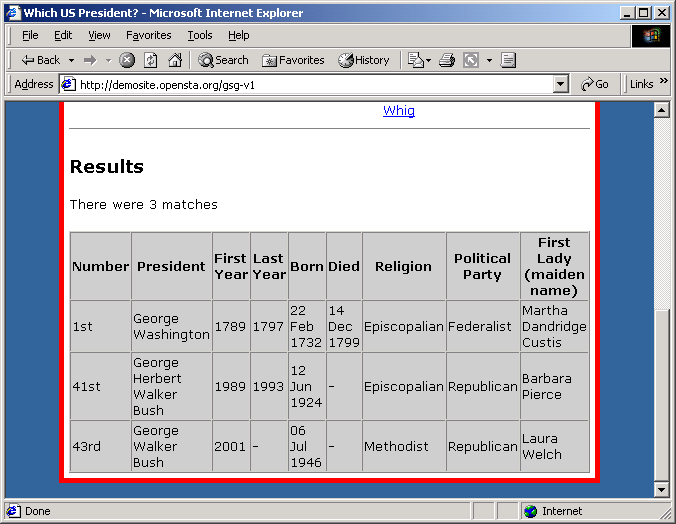Click the 'President' column header
Viewport: 676px width, 524px height.
click(x=171, y=266)
